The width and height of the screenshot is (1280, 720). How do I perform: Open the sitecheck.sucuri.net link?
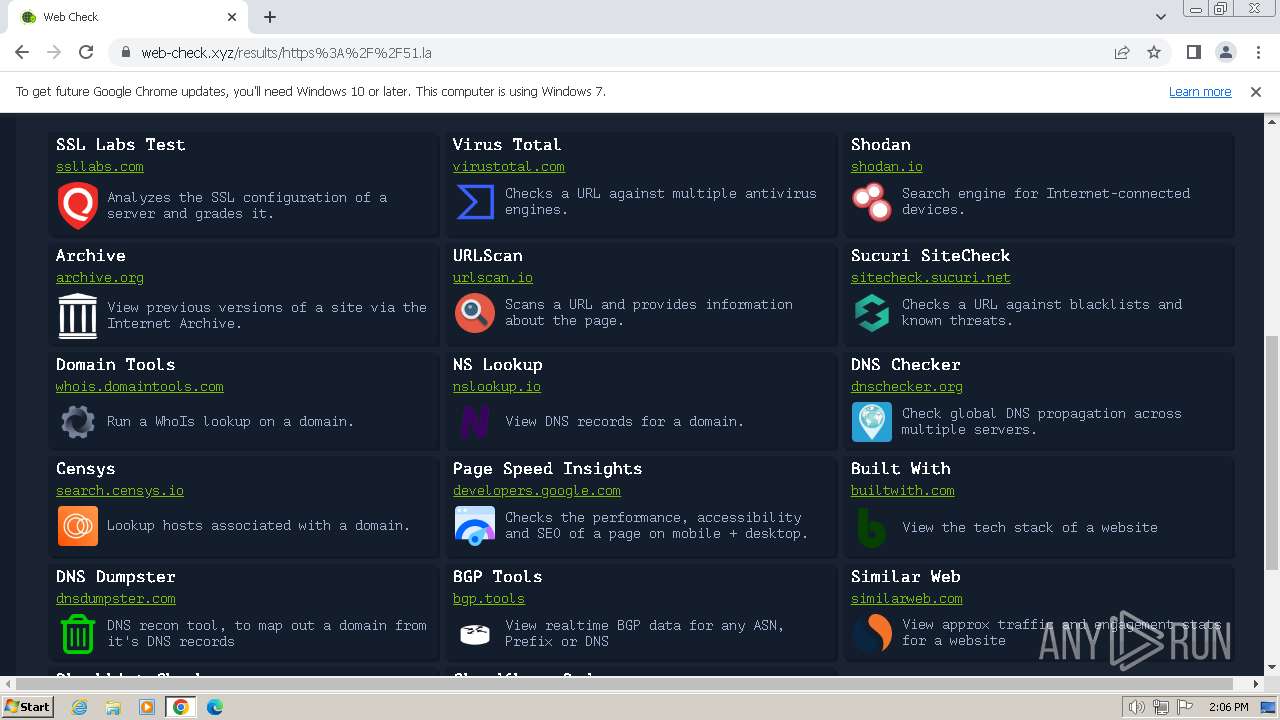[931, 278]
